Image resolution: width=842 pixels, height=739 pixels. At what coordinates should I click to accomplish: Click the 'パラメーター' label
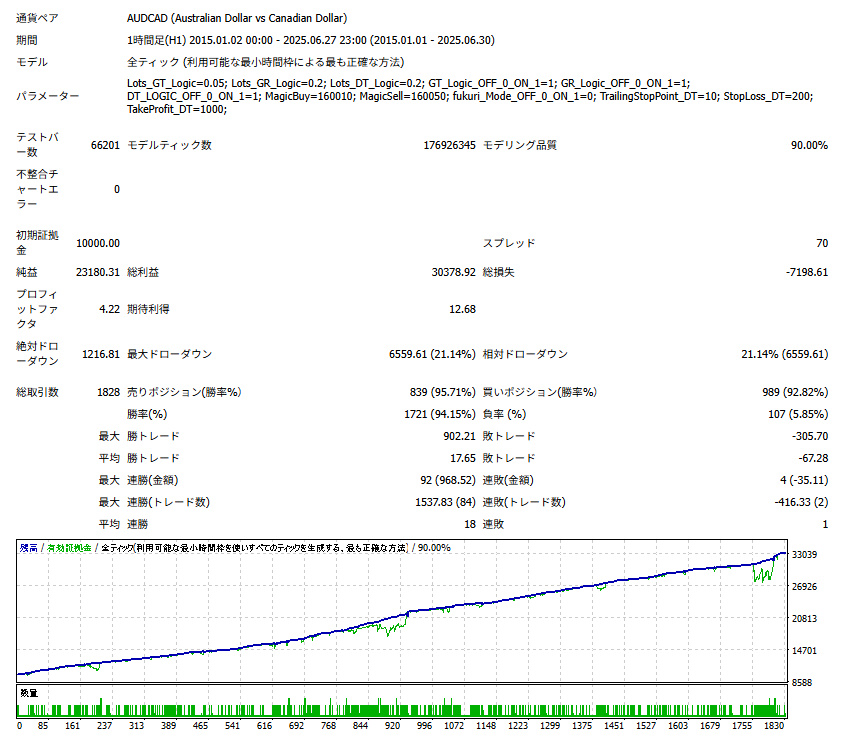47,96
